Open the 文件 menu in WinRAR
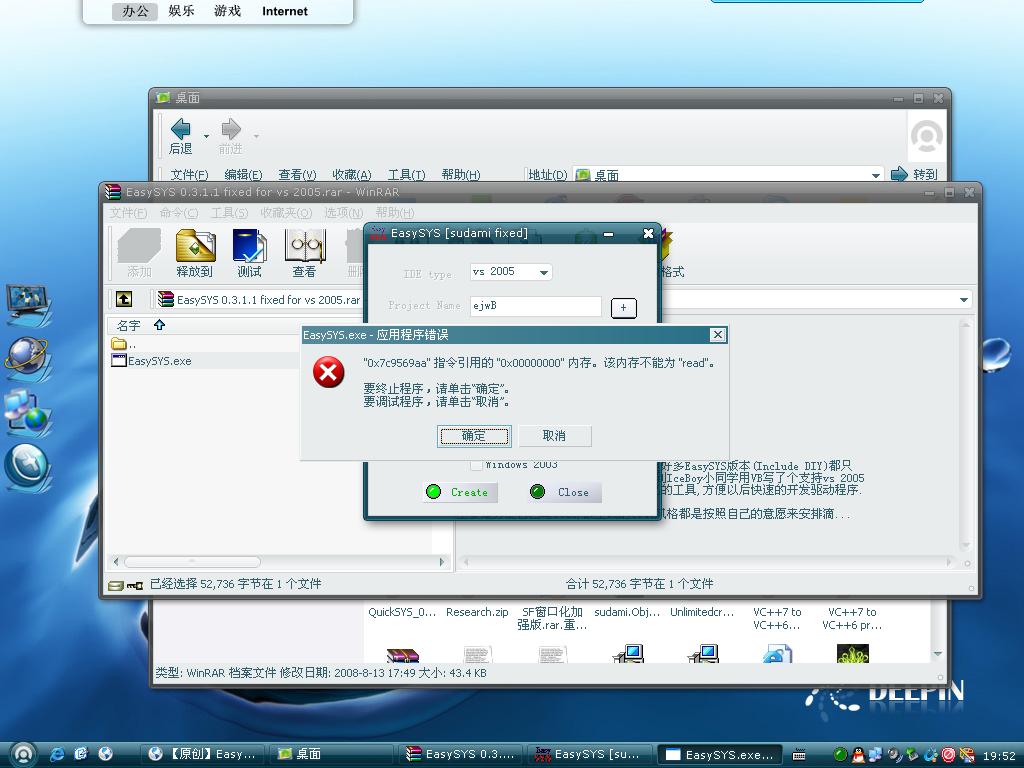This screenshot has height=768, width=1024. click(128, 213)
